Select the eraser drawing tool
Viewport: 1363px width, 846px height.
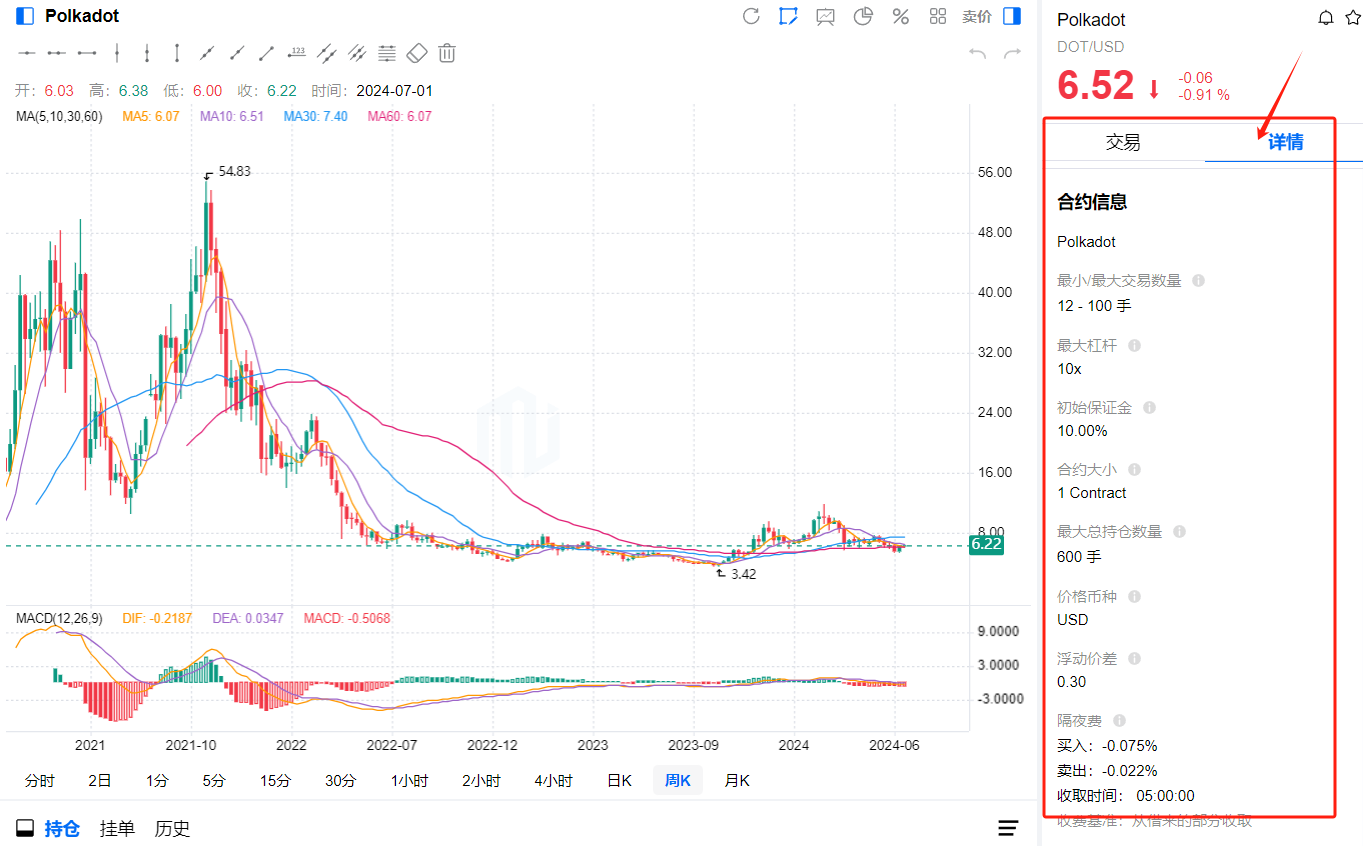[x=417, y=53]
